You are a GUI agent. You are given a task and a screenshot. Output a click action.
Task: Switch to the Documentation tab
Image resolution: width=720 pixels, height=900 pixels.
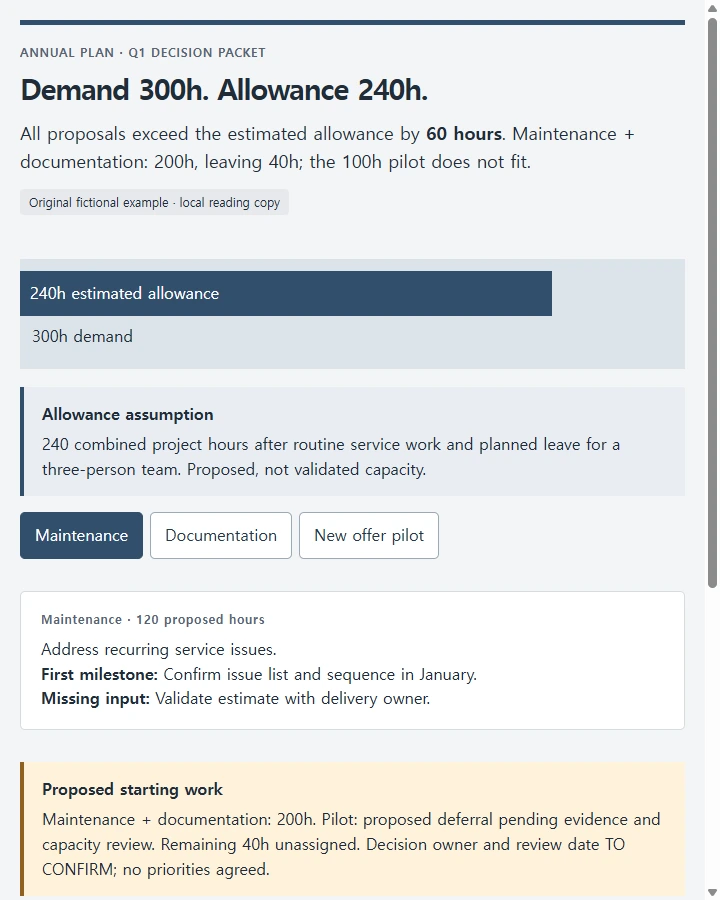(221, 536)
